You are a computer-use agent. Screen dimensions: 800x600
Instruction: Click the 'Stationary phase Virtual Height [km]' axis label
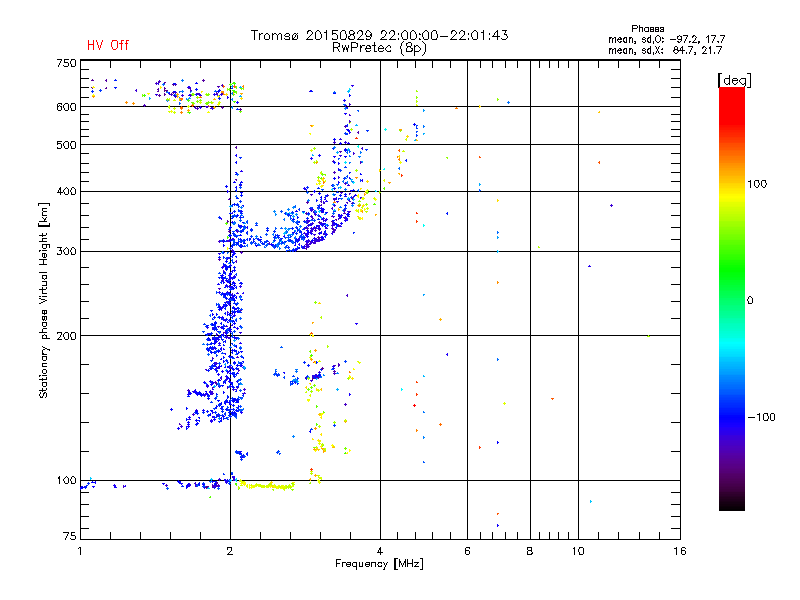click(x=43, y=300)
